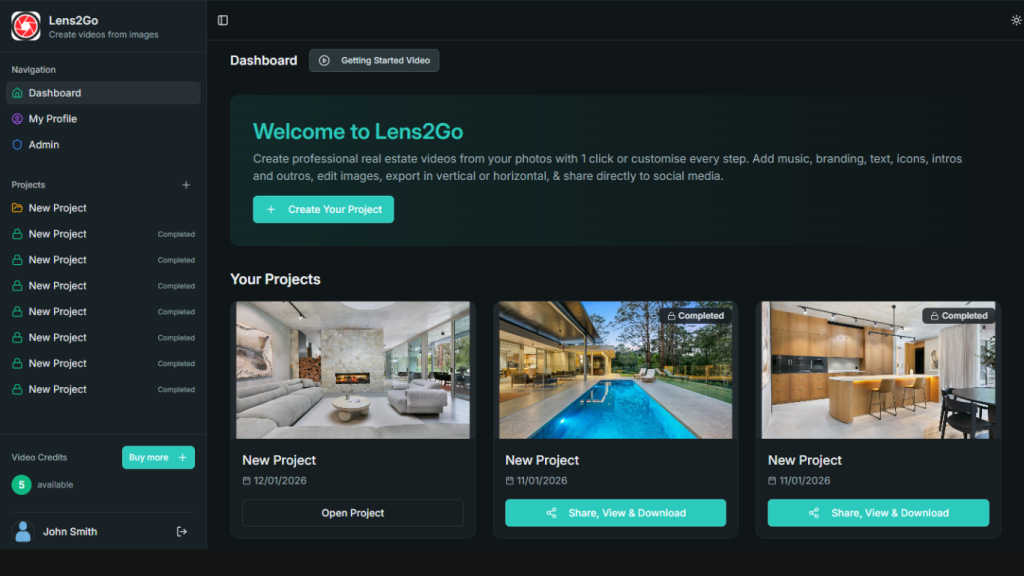This screenshot has width=1024, height=576.
Task: Open Project dated 12/01/2026
Action: click(x=353, y=513)
